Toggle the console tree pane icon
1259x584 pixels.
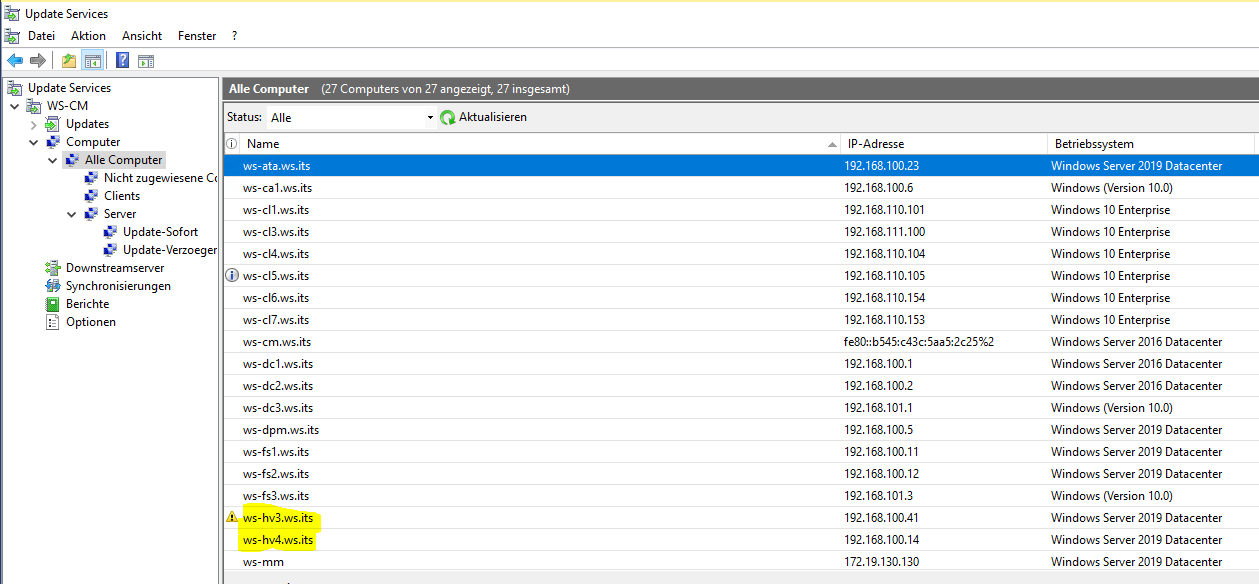coord(92,60)
